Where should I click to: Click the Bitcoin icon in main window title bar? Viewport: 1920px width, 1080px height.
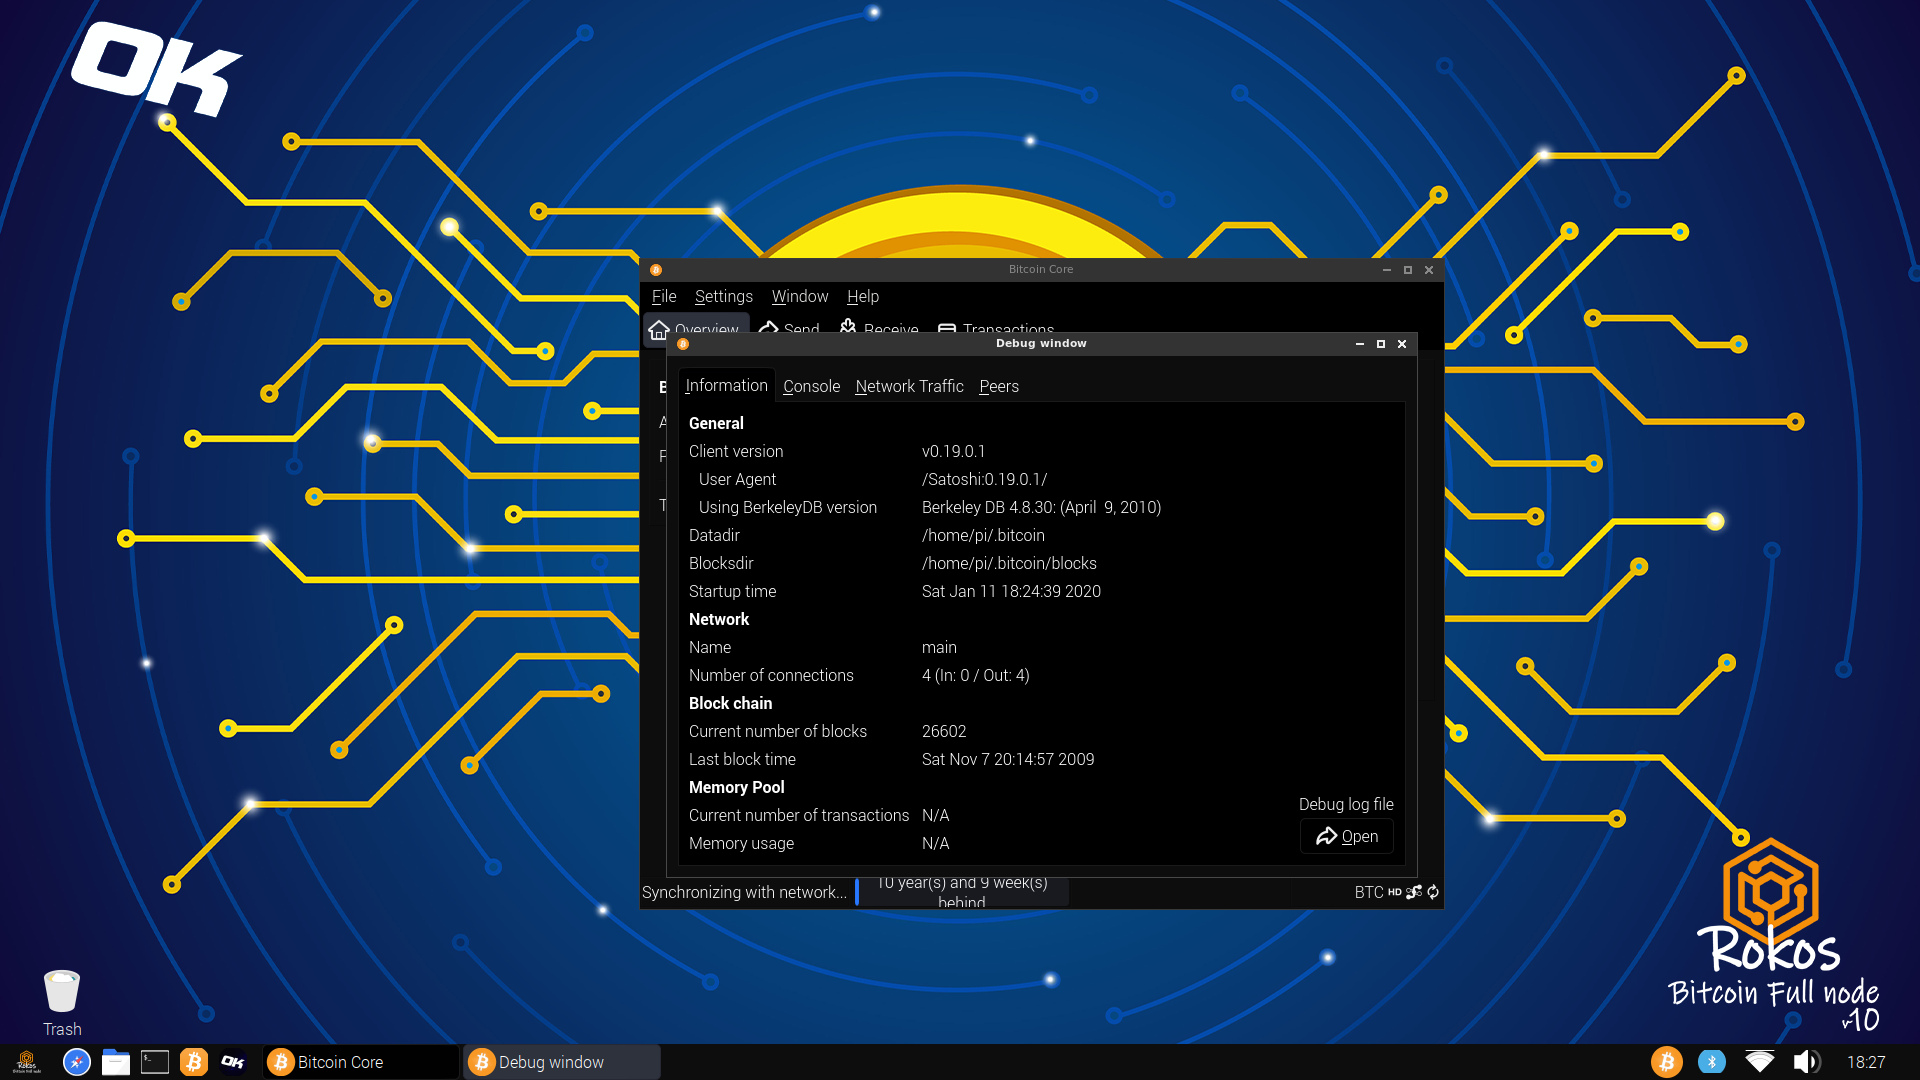pyautogui.click(x=656, y=270)
